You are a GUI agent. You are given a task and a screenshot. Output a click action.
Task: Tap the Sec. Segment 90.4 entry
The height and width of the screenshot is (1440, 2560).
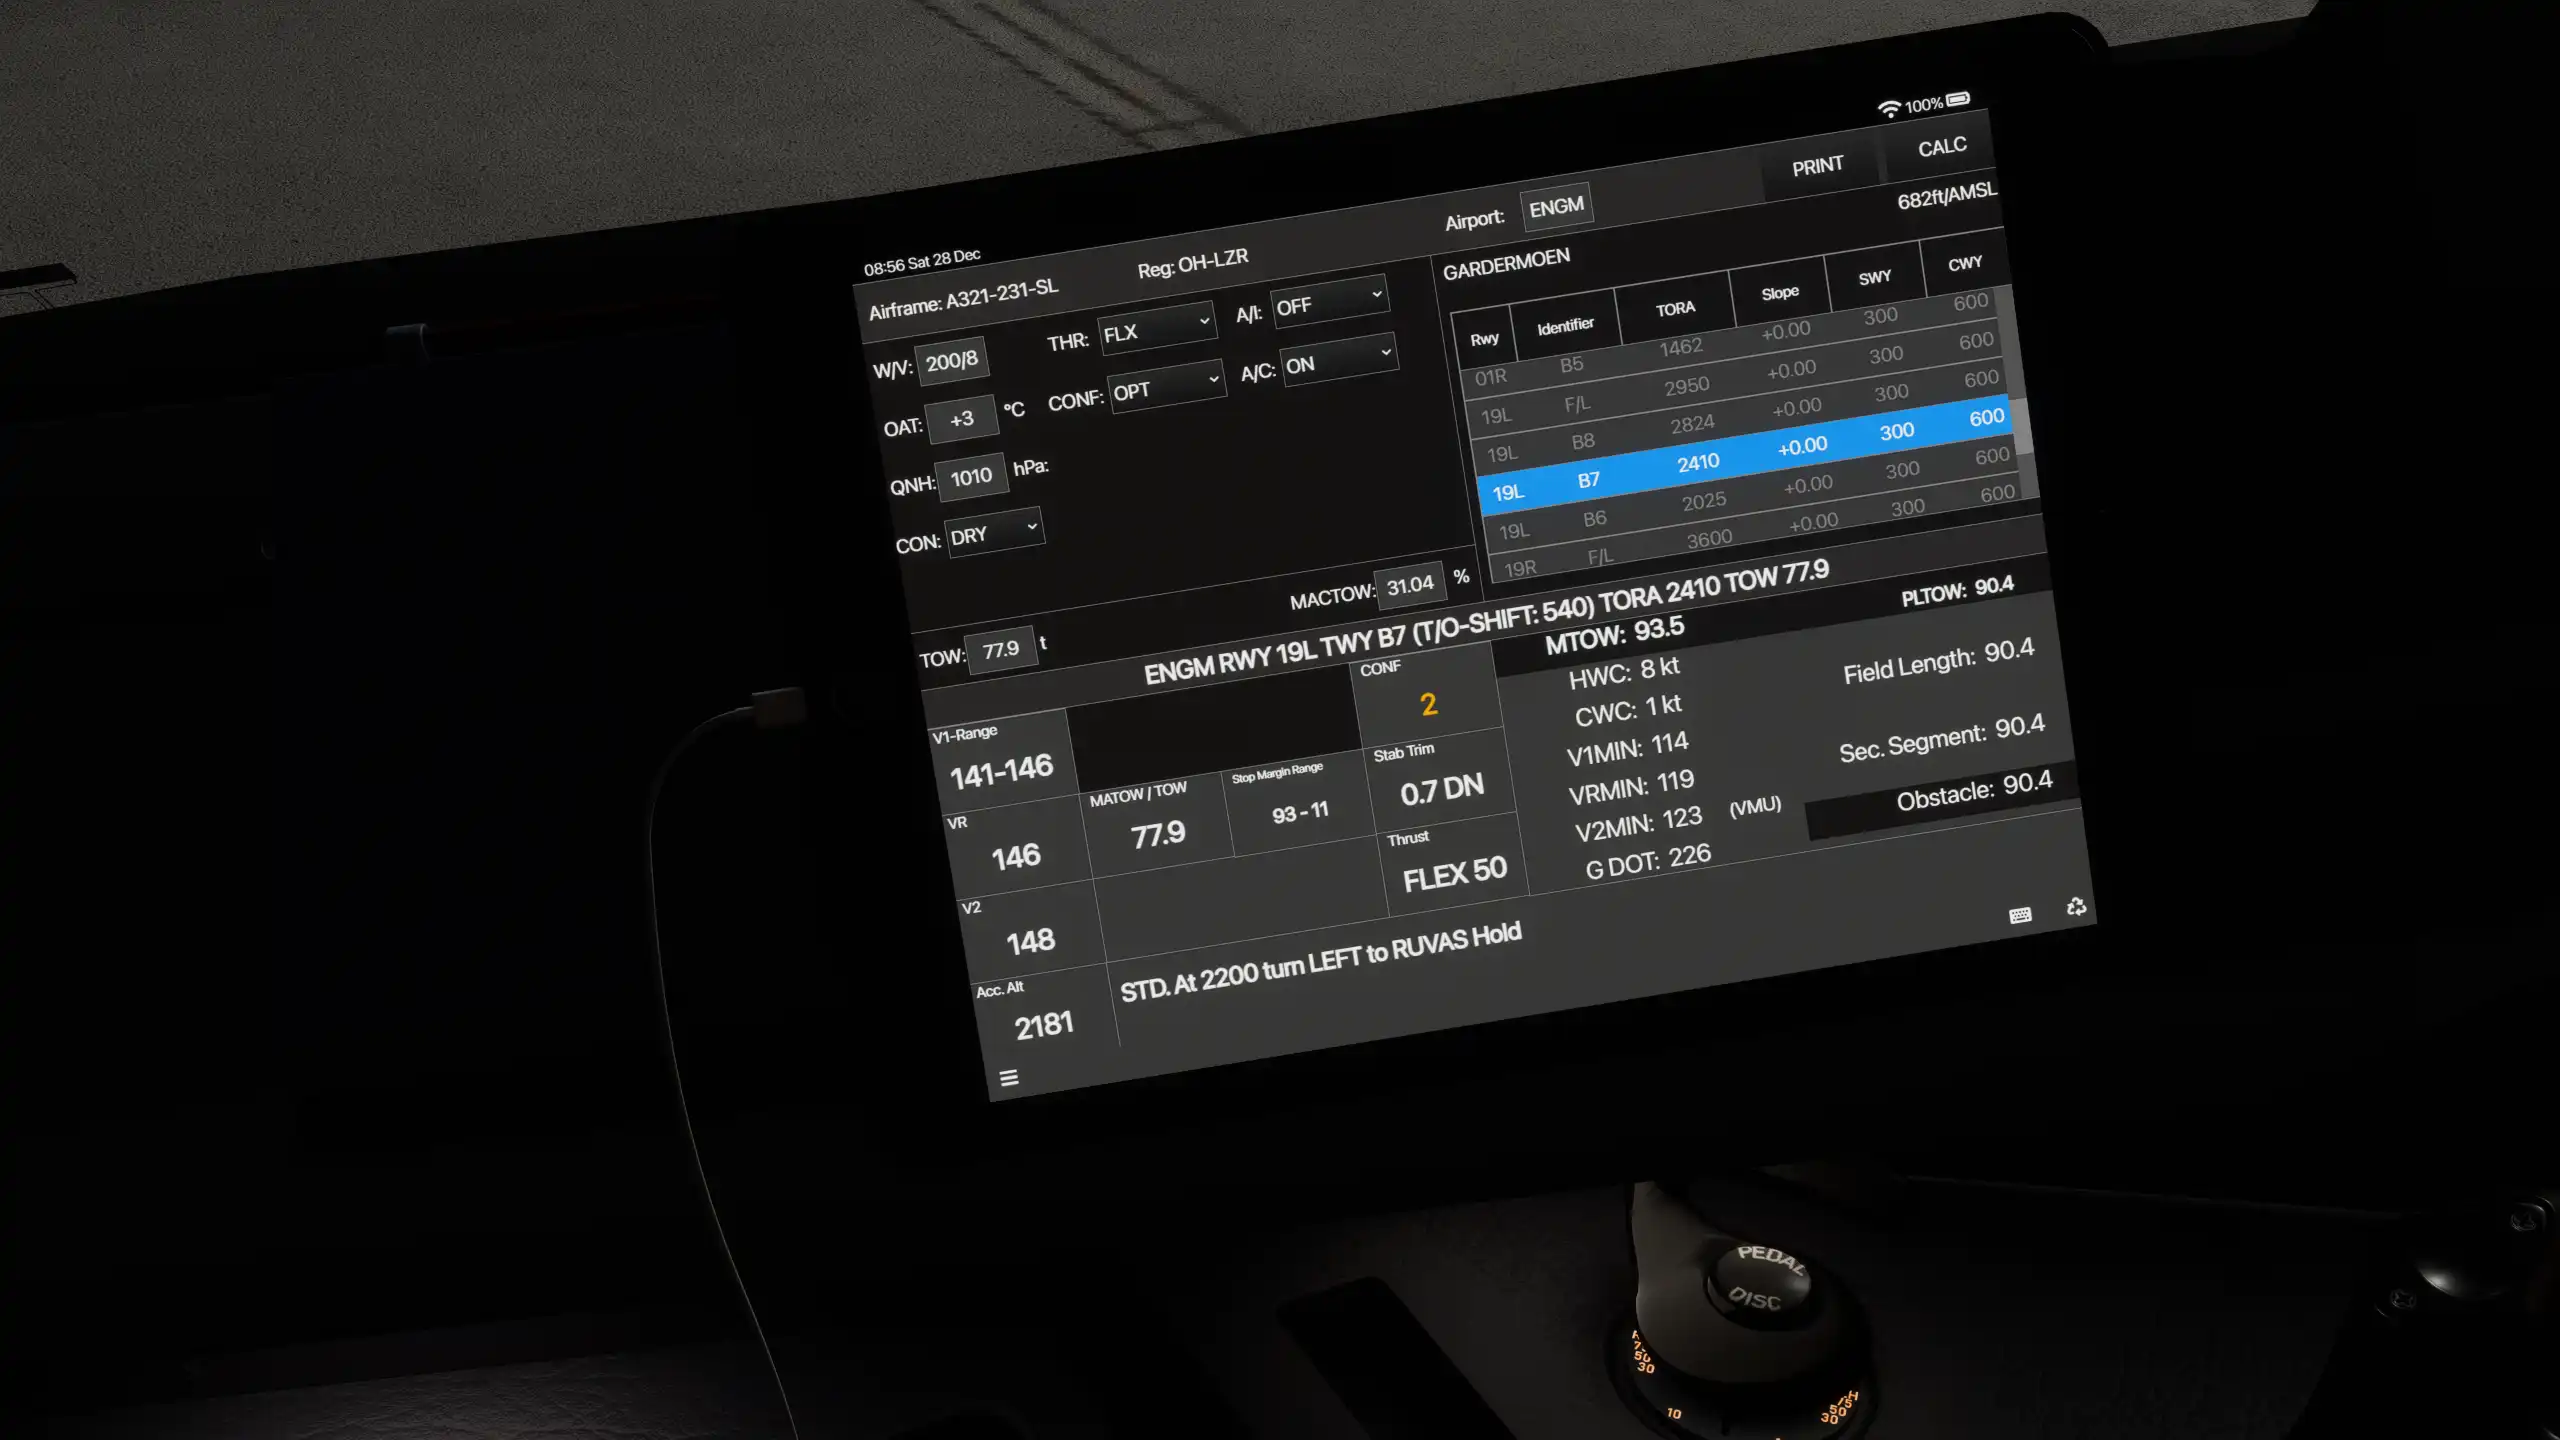tap(1942, 739)
